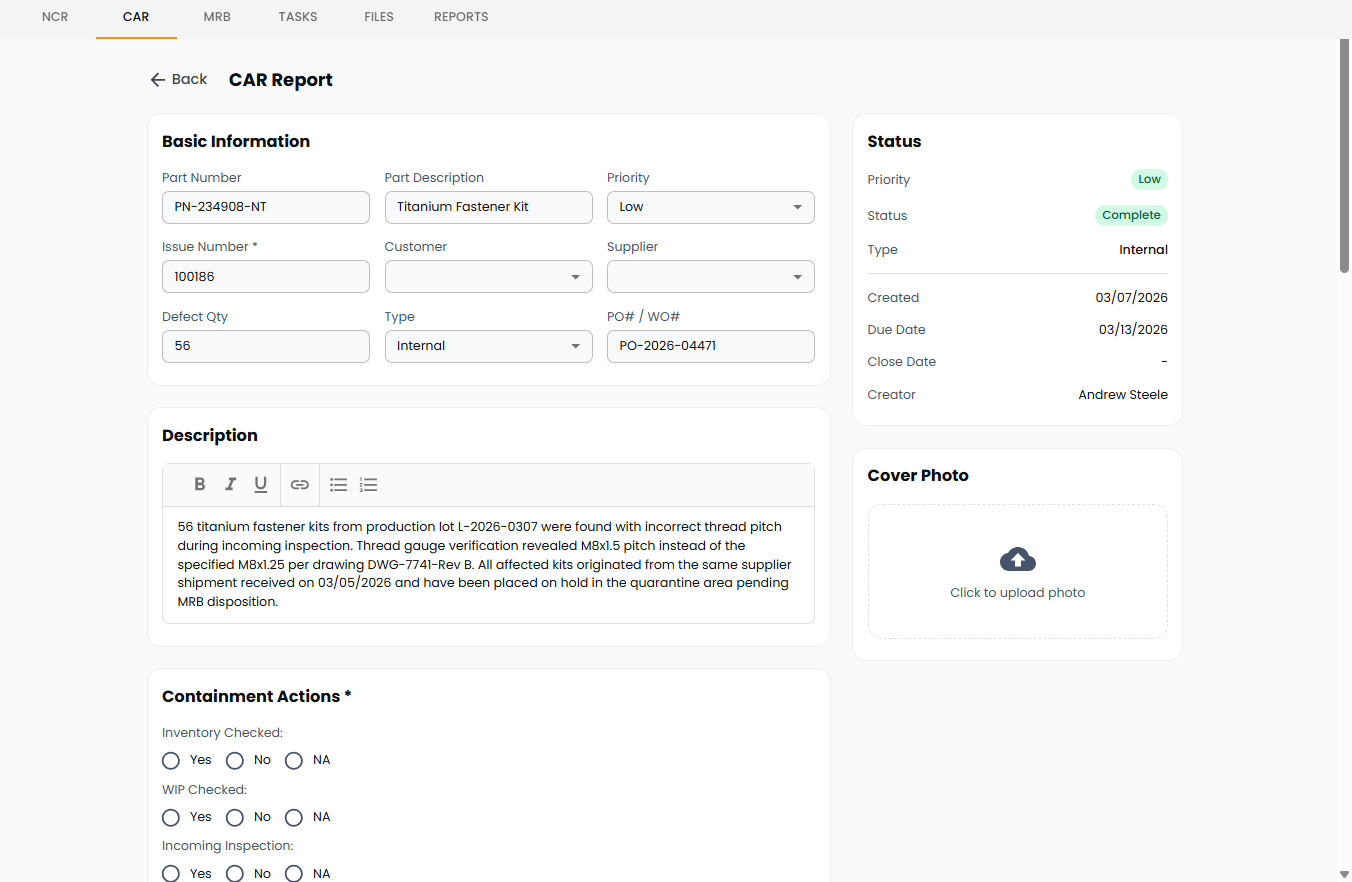This screenshot has width=1352, height=882.
Task: Insert a link in the Description
Action: coord(300,485)
